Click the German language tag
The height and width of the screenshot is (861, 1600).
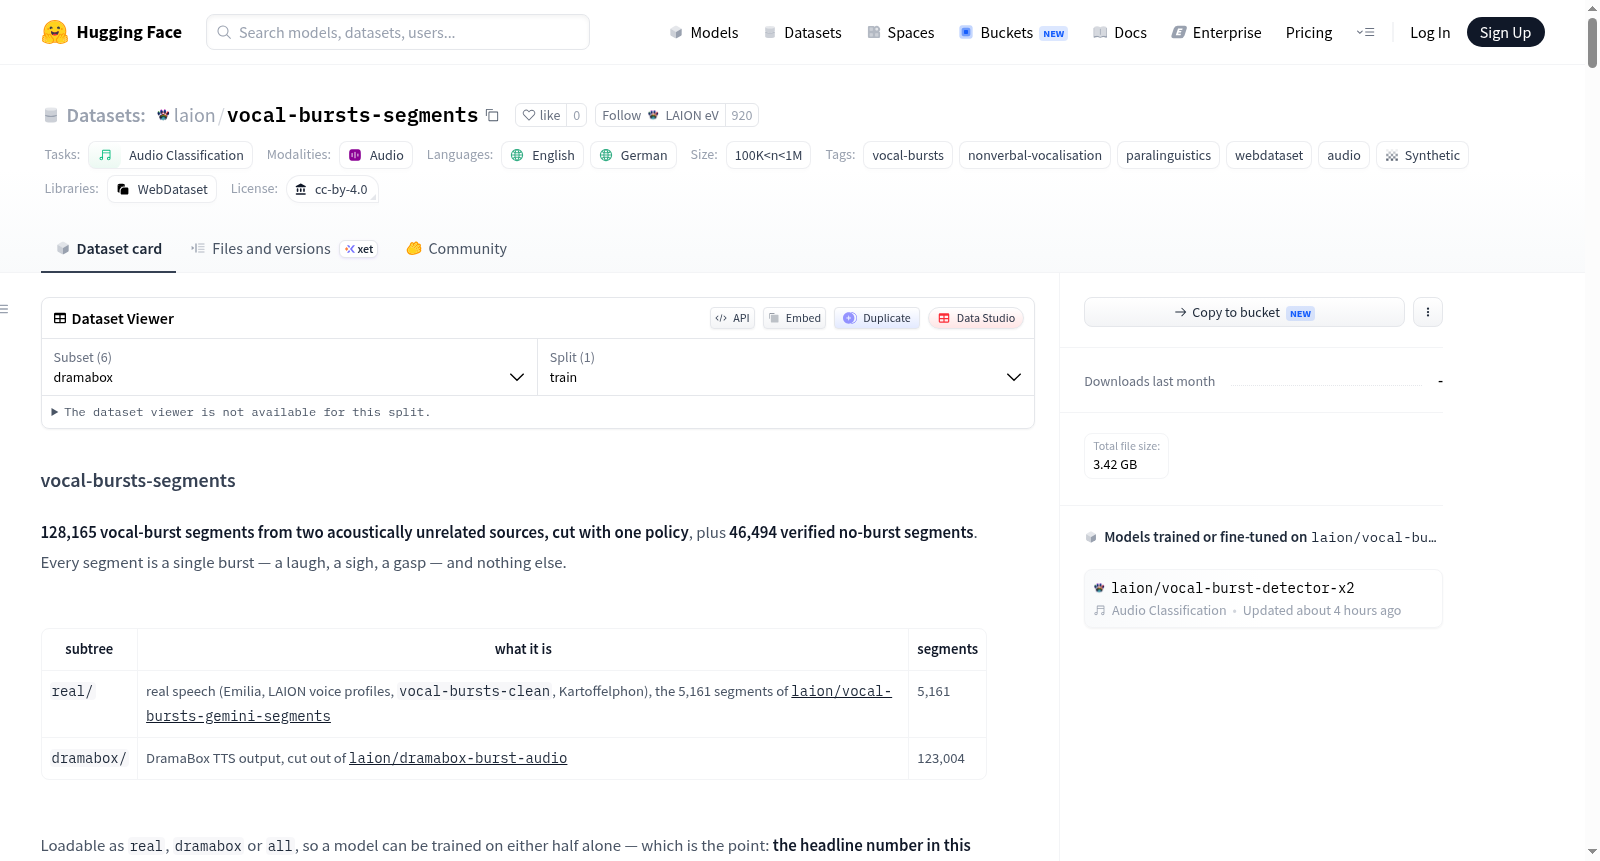[x=633, y=155]
